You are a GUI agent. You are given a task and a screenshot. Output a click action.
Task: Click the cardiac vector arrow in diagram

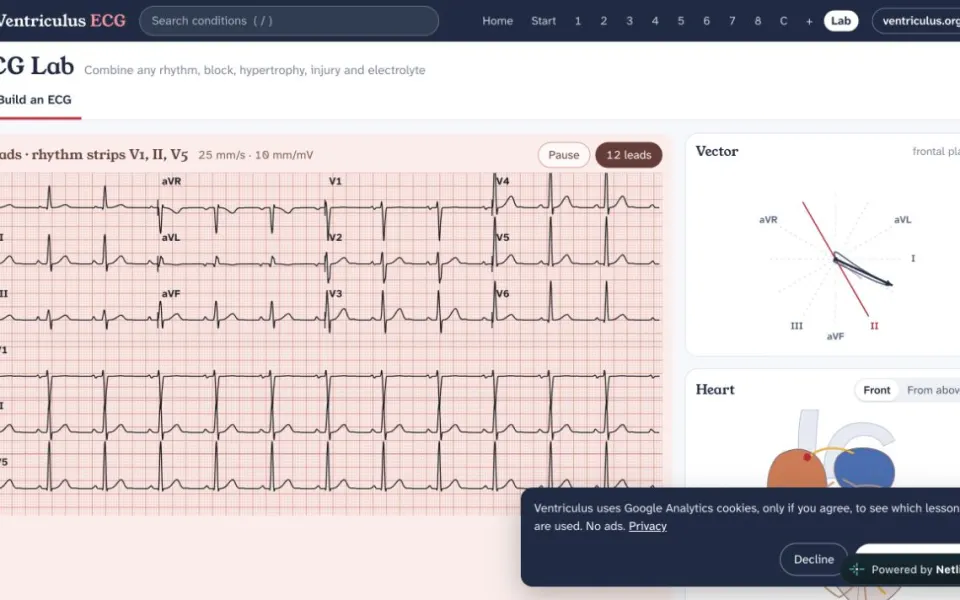click(x=863, y=270)
